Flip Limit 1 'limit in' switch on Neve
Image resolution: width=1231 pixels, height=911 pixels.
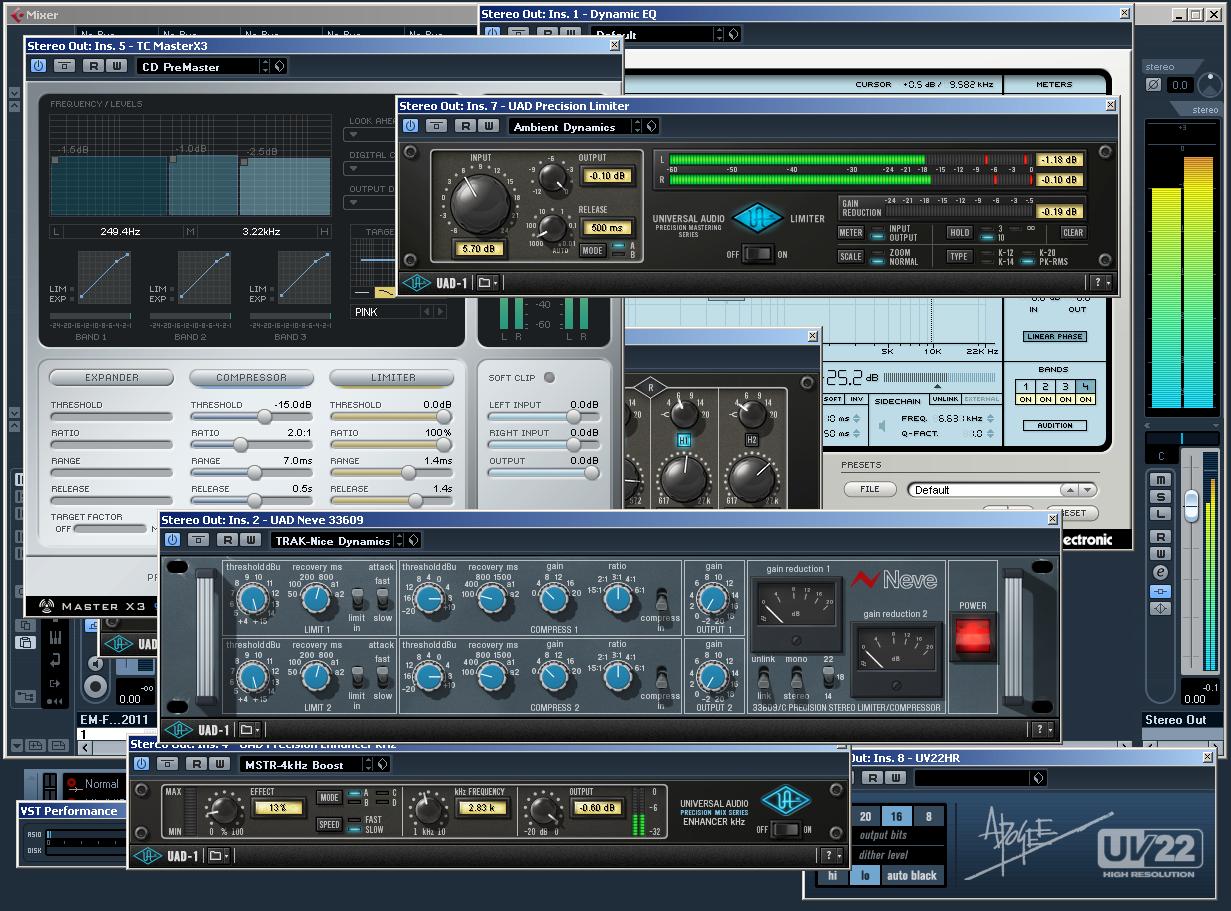[356, 599]
